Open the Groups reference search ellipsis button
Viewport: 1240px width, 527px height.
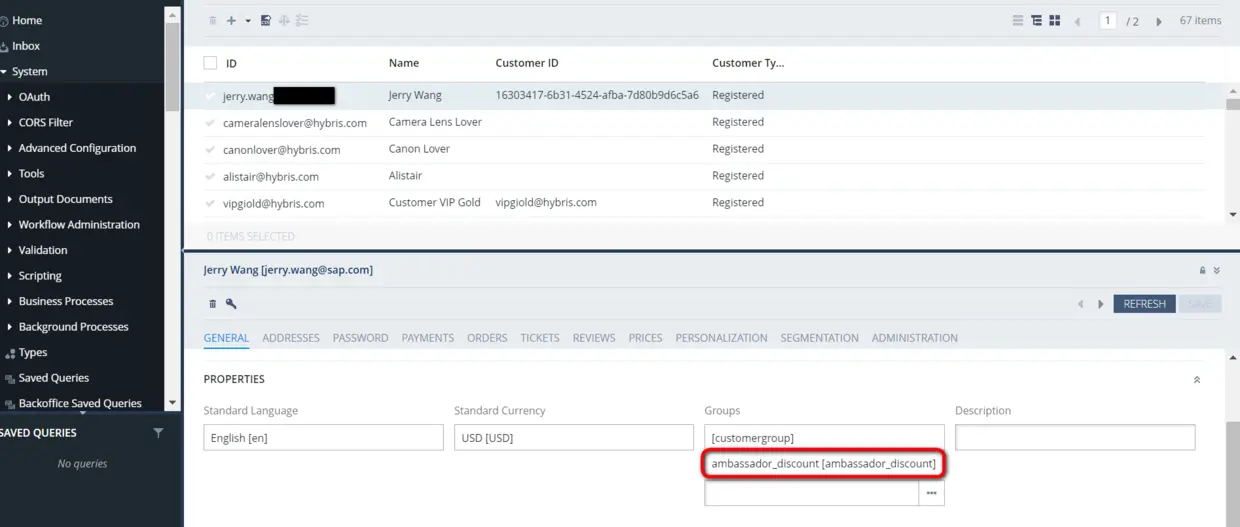point(932,493)
